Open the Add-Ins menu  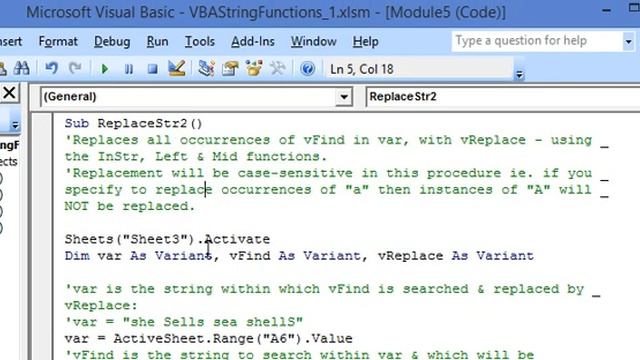[x=253, y=41]
